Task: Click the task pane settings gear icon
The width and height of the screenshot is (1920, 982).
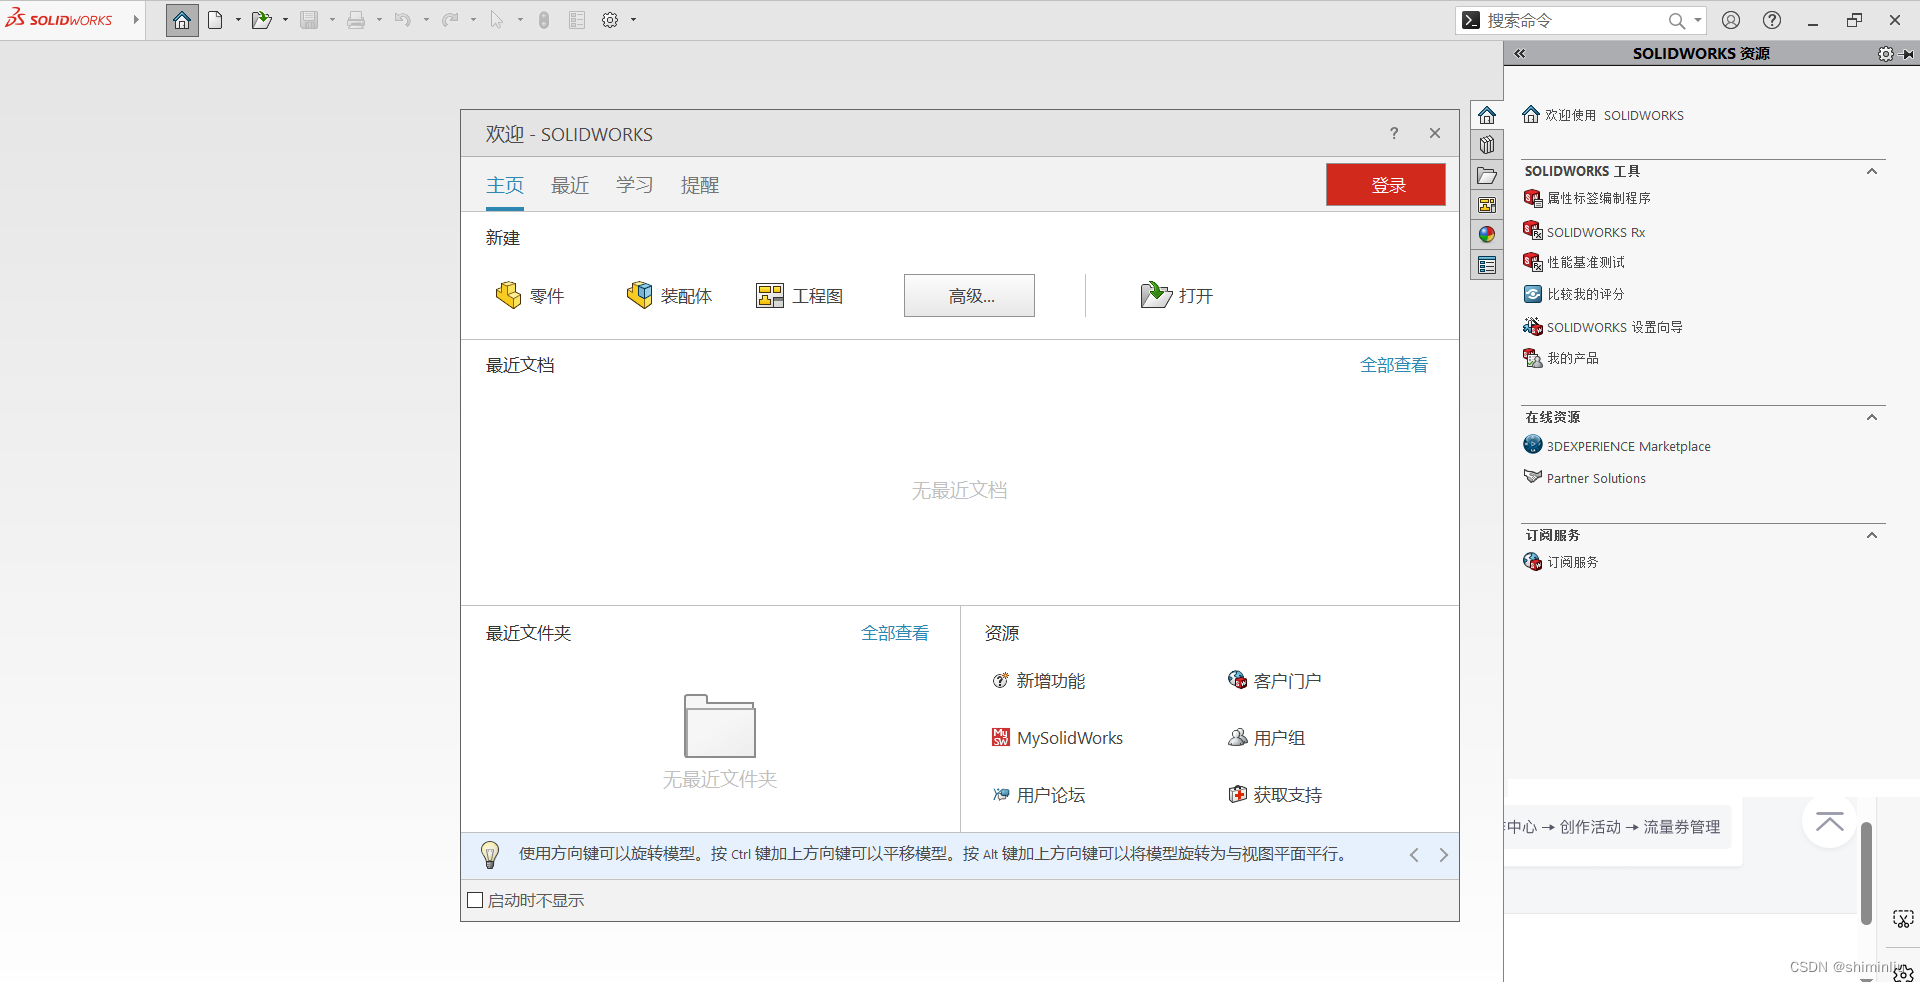Action: [1886, 54]
